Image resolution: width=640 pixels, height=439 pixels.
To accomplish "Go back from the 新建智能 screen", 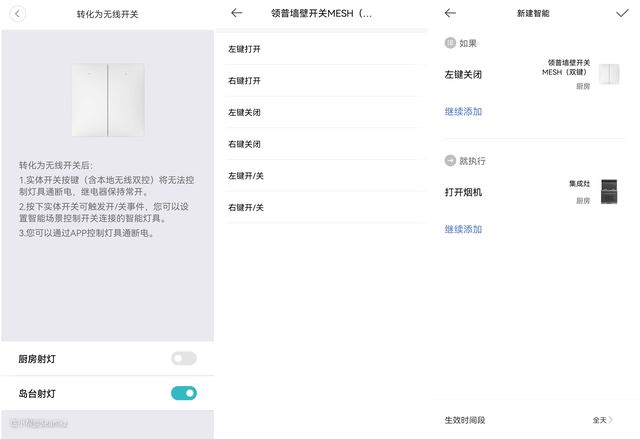I will tap(450, 14).
